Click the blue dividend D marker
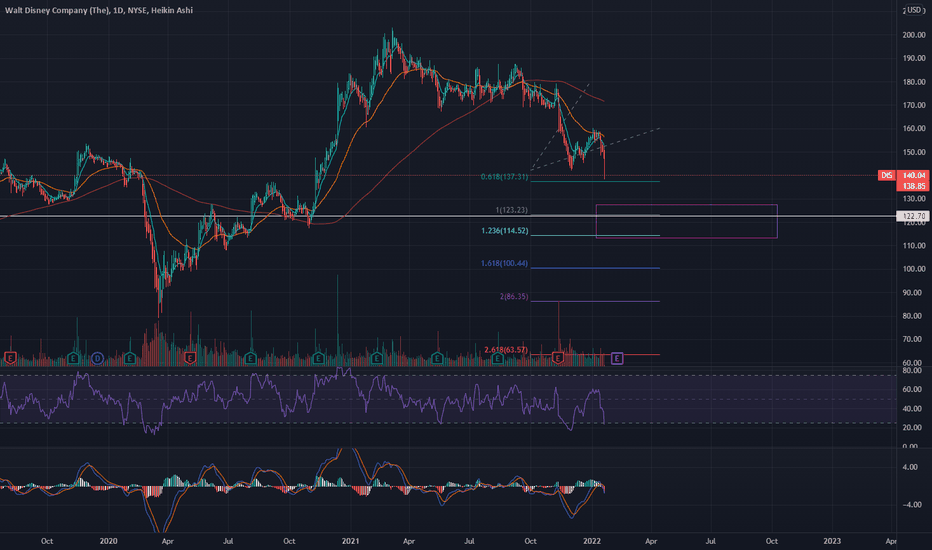Image resolution: width=932 pixels, height=550 pixels. 97,358
